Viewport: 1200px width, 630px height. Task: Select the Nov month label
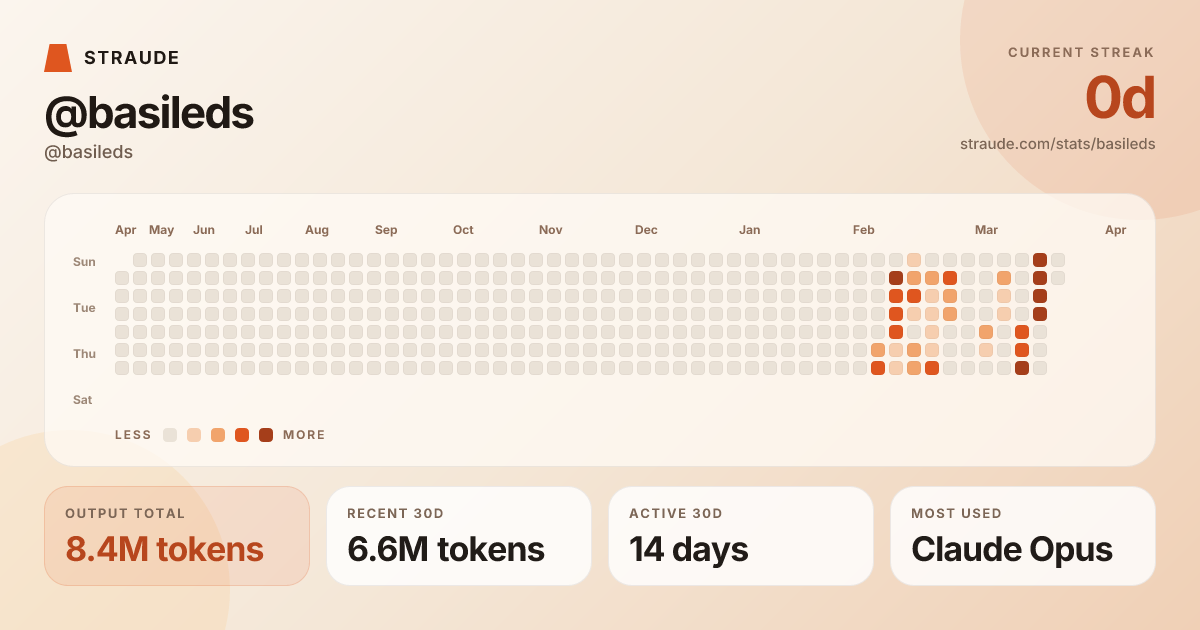tap(550, 230)
